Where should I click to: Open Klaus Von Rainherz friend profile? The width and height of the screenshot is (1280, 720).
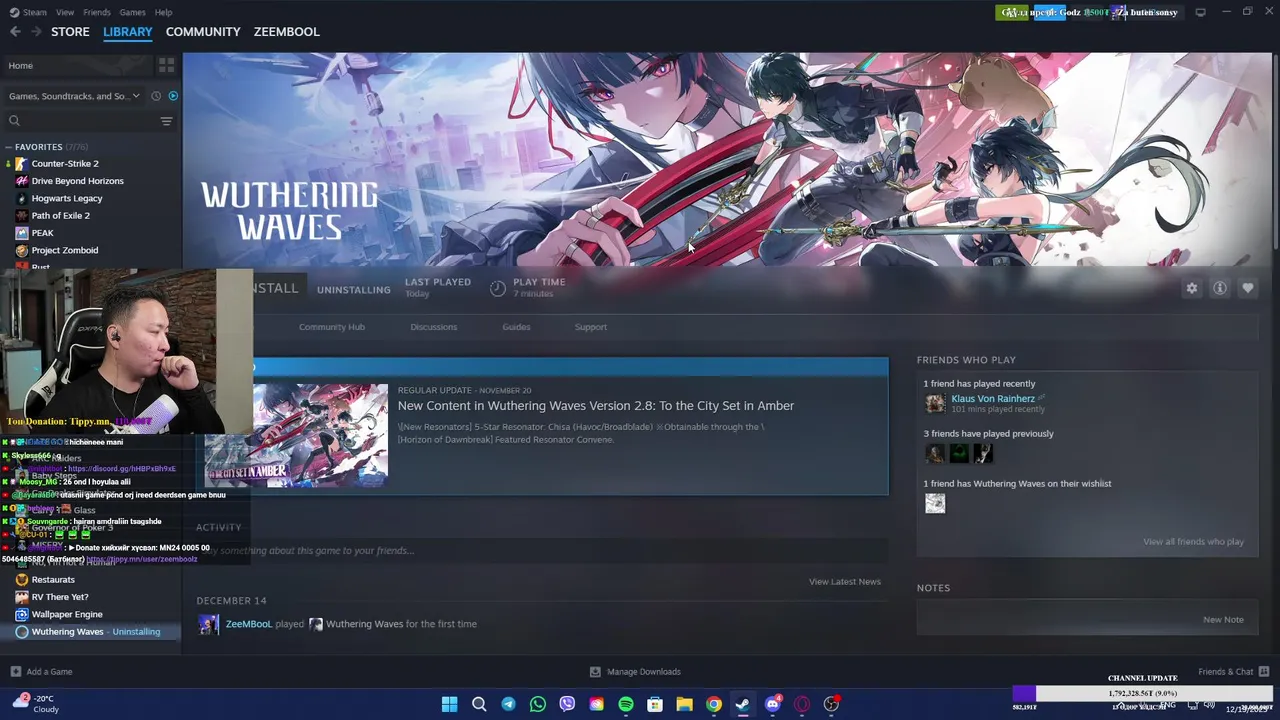993,399
